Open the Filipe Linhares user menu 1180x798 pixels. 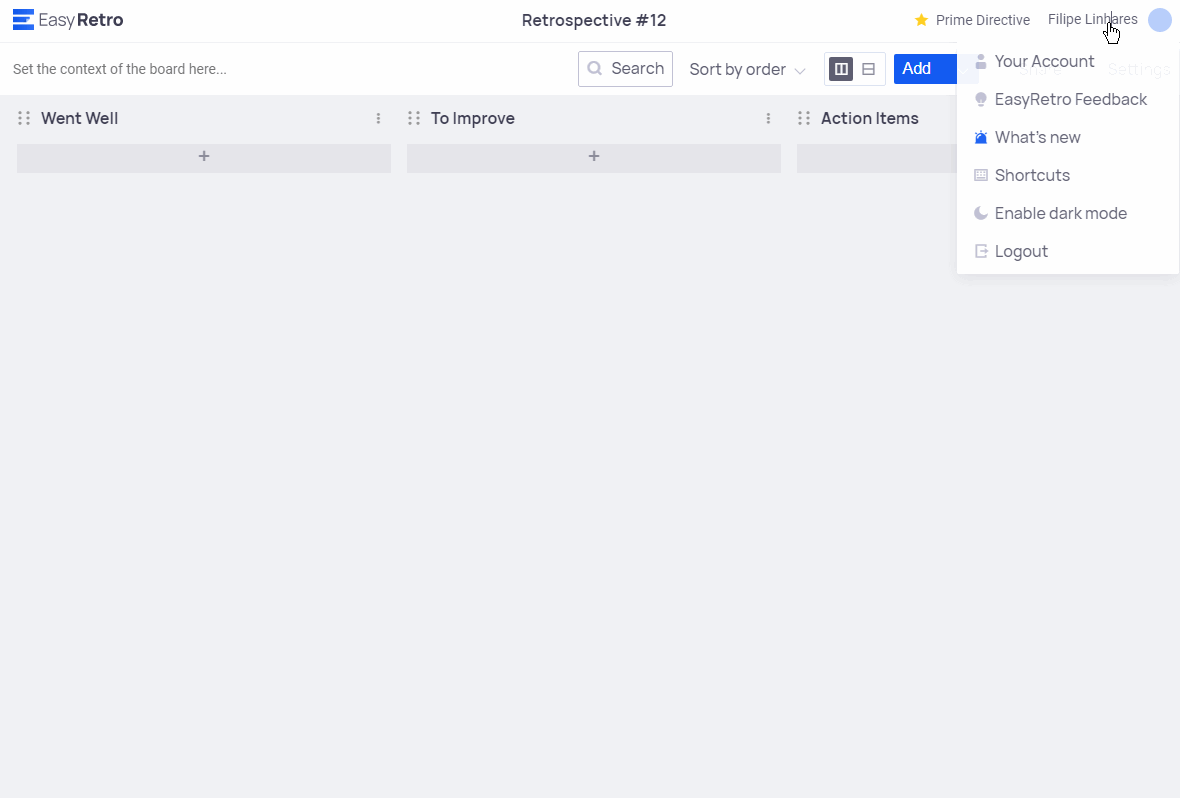click(x=1092, y=20)
